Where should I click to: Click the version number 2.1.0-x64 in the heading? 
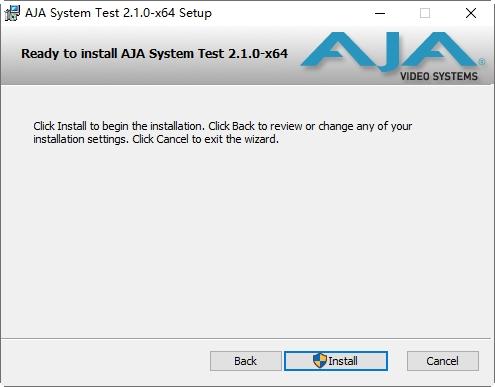click(258, 53)
